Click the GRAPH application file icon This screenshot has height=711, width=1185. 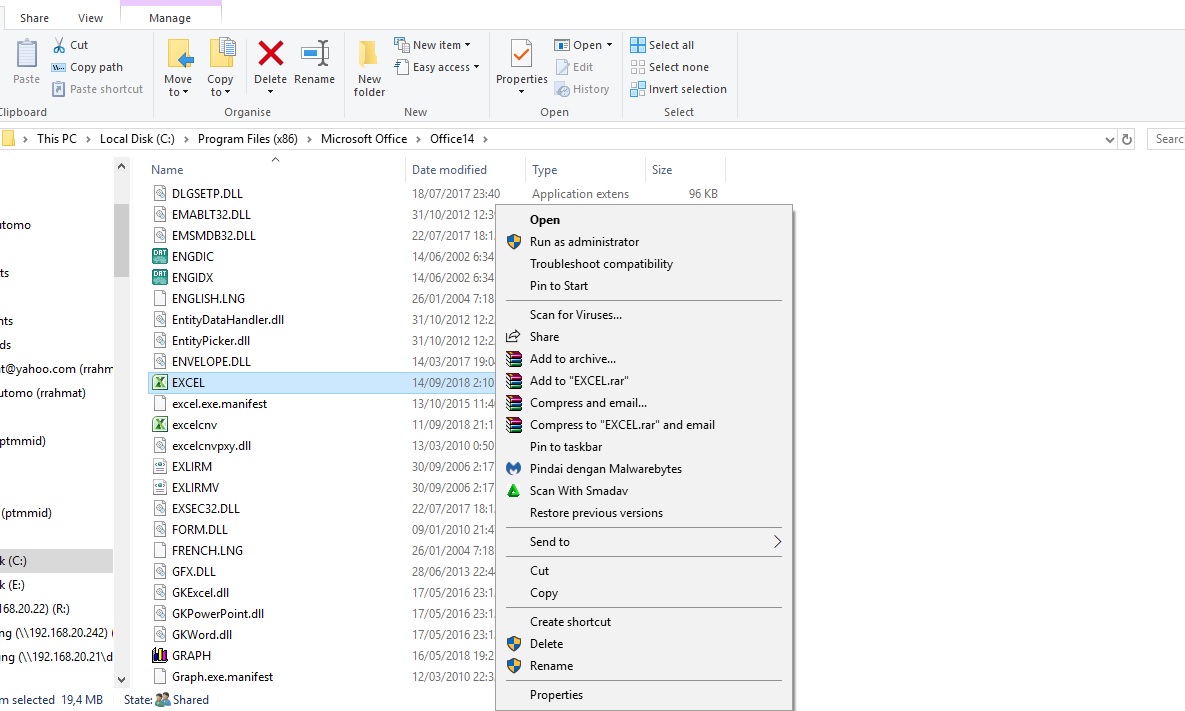[159, 655]
